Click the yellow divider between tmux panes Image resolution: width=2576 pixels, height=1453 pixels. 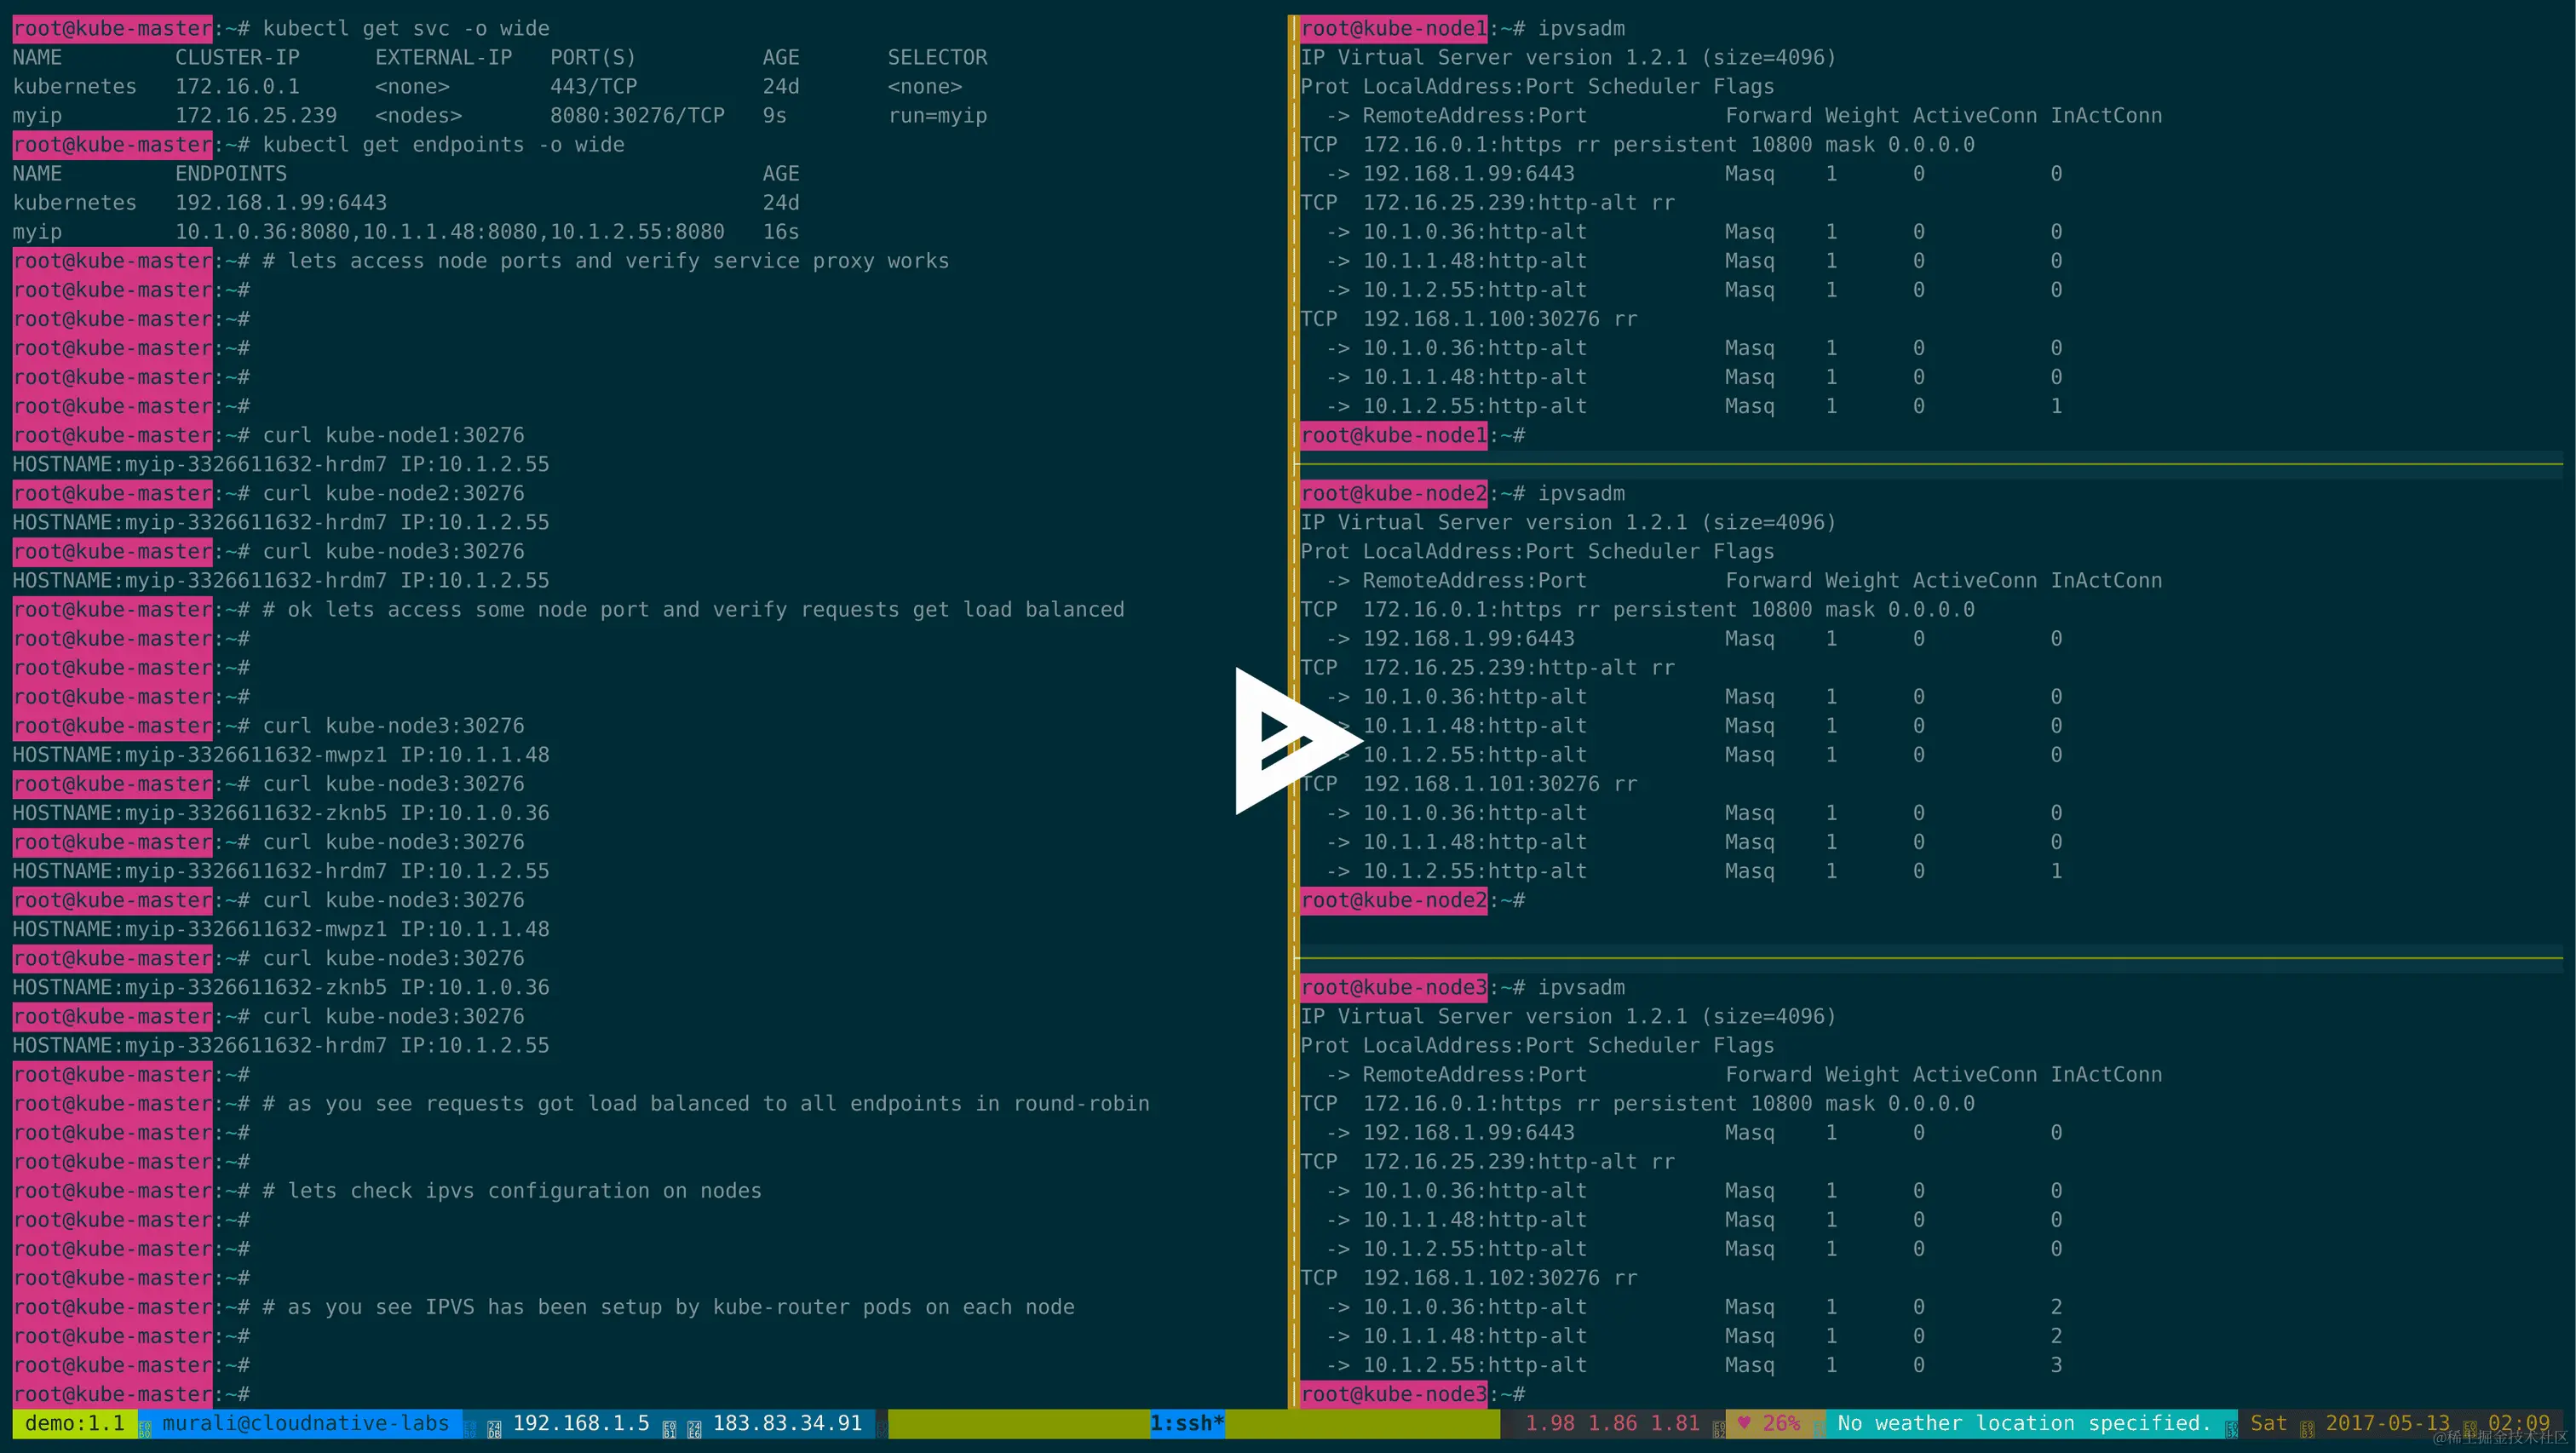point(1292,700)
